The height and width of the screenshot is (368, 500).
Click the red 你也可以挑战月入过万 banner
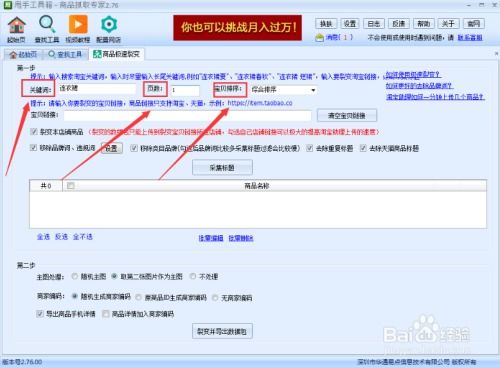pos(237,28)
